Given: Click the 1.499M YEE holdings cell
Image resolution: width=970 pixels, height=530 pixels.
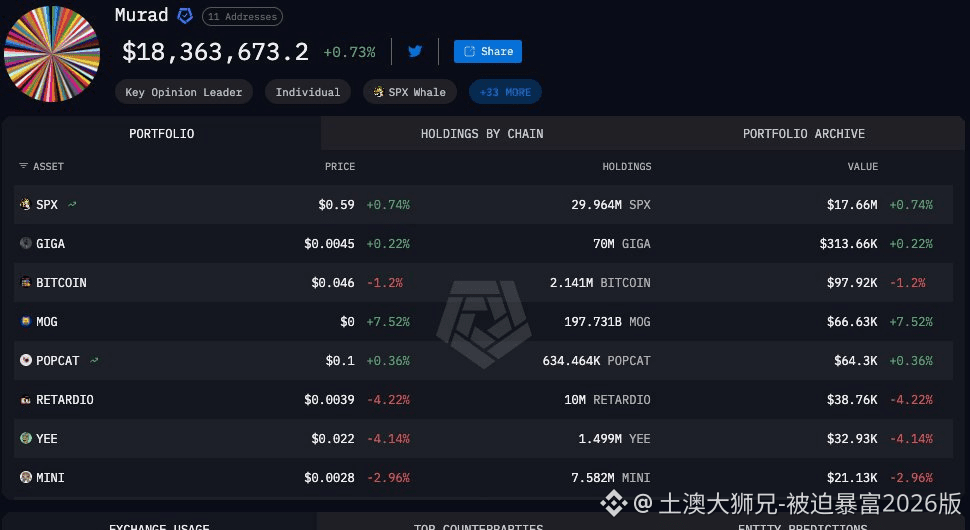Looking at the screenshot, I should coord(614,438).
